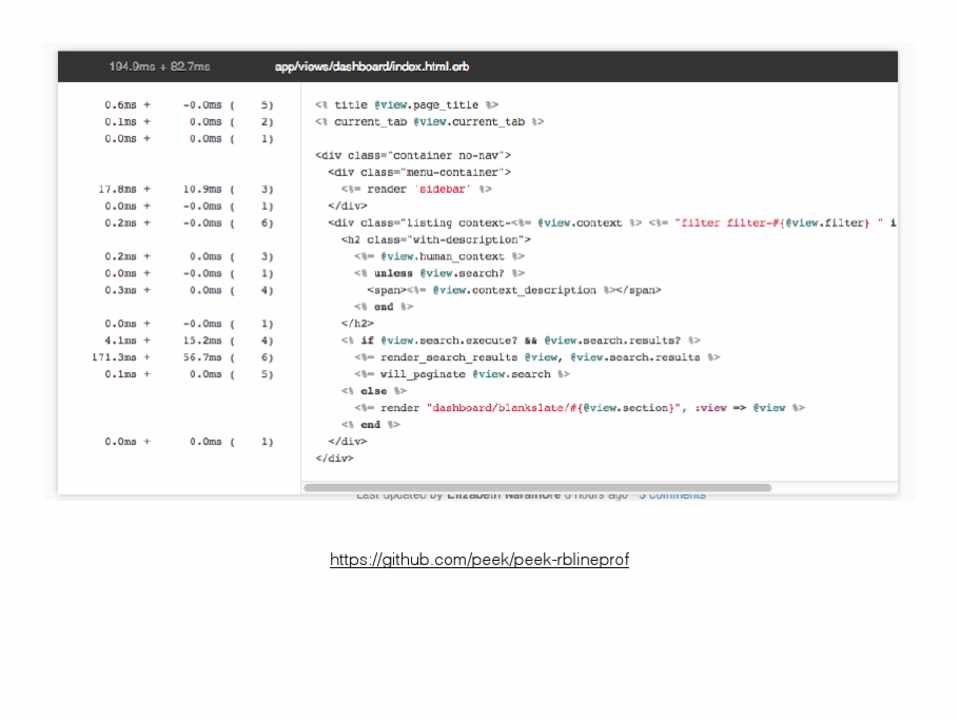
Task: Select the h2 class "with-description" line
Action: (435, 240)
